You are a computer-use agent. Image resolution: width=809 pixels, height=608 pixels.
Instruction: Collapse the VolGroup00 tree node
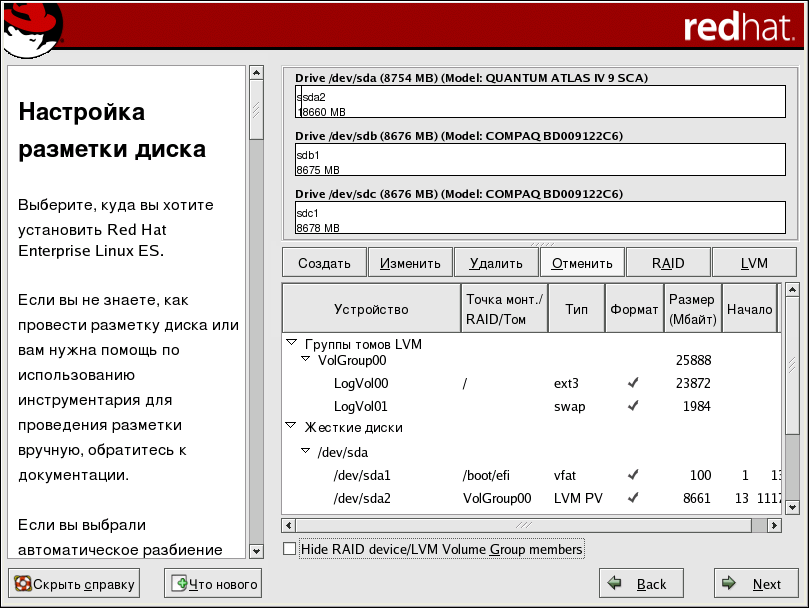pyautogui.click(x=306, y=359)
